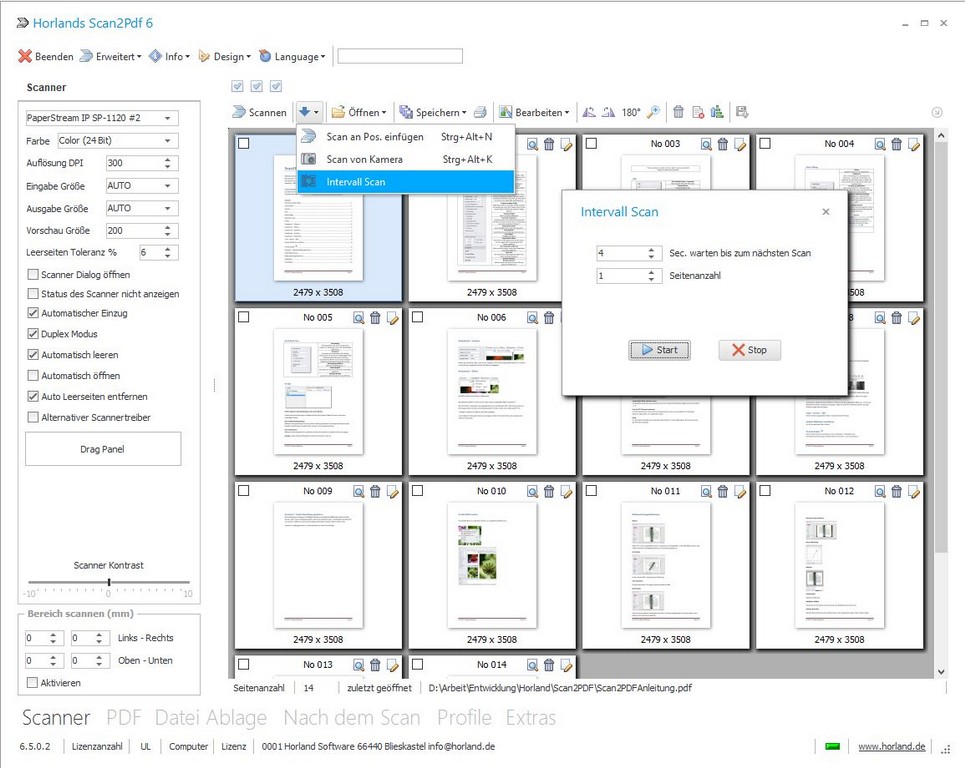Image resolution: width=965 pixels, height=768 pixels.
Task: Open the www.horland.de link
Action: pyautogui.click(x=891, y=746)
